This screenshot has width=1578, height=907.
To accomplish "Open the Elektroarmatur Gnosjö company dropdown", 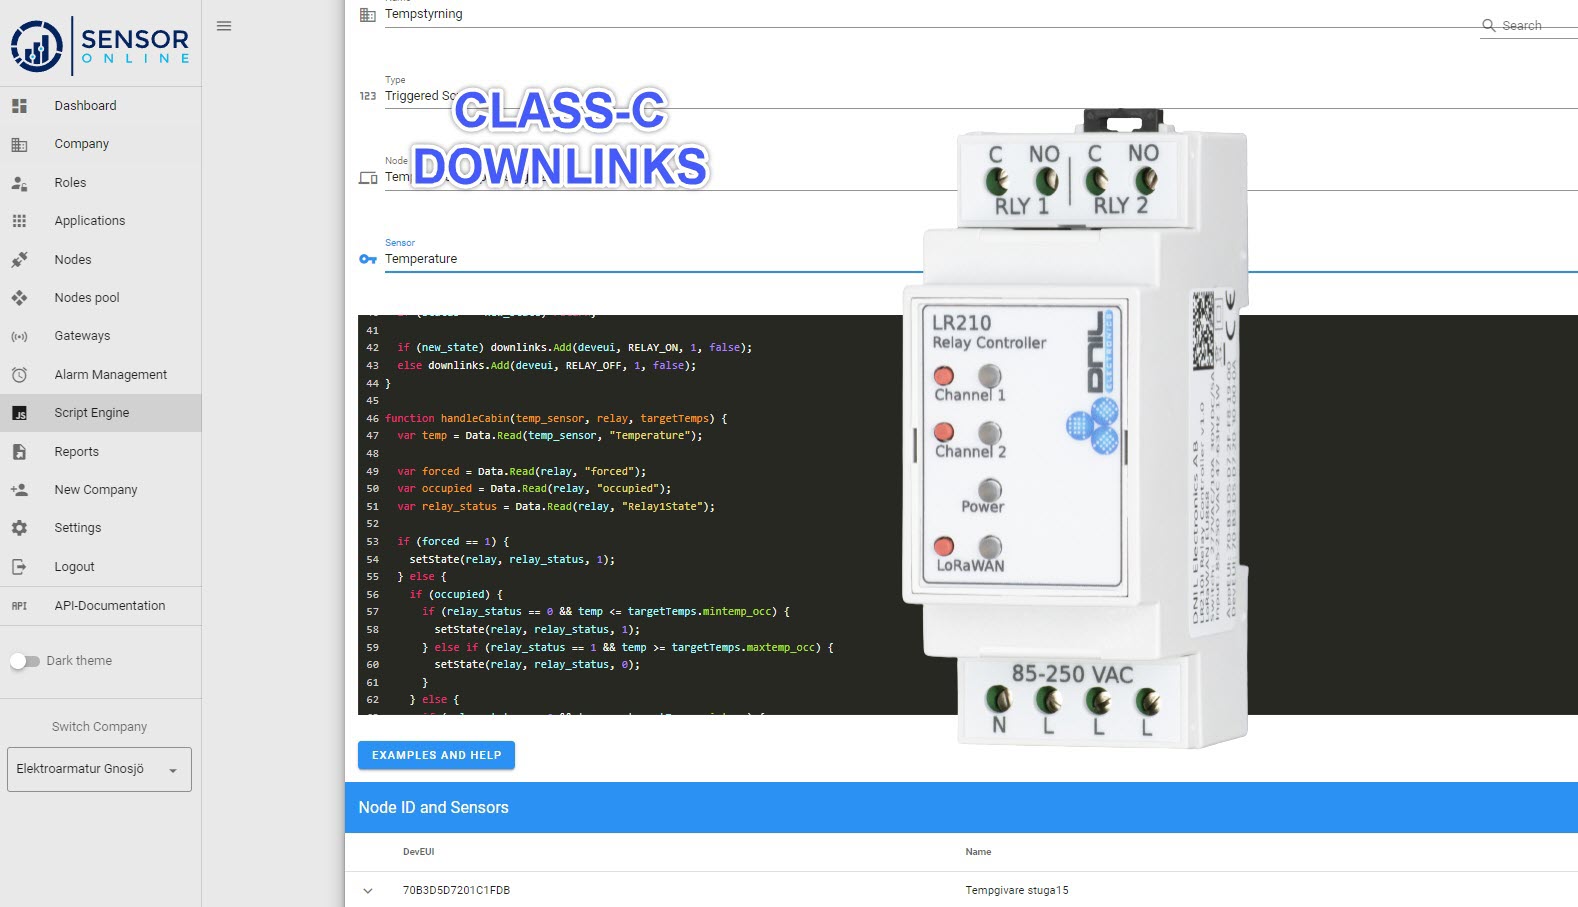I will coord(99,770).
